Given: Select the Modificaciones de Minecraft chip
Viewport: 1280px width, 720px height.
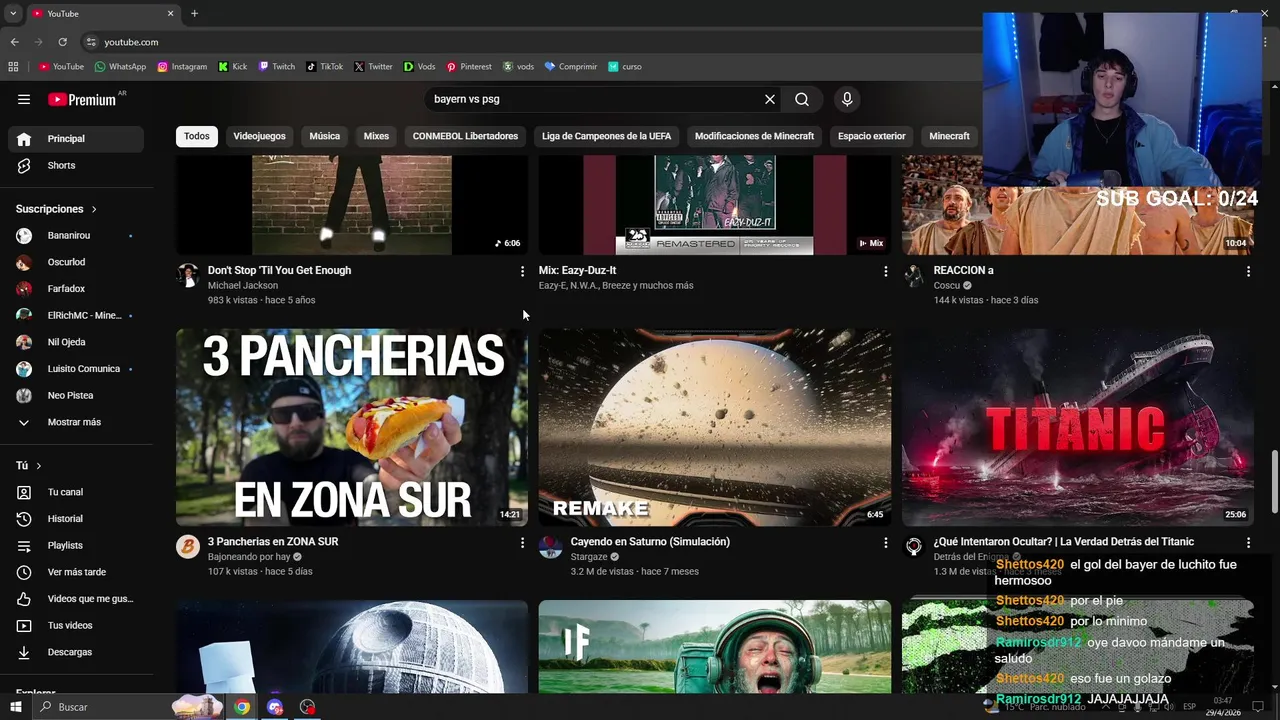Looking at the screenshot, I should (x=754, y=136).
